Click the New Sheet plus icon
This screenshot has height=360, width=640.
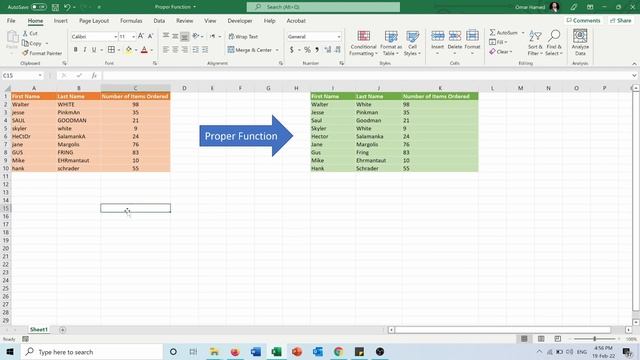coord(62,330)
